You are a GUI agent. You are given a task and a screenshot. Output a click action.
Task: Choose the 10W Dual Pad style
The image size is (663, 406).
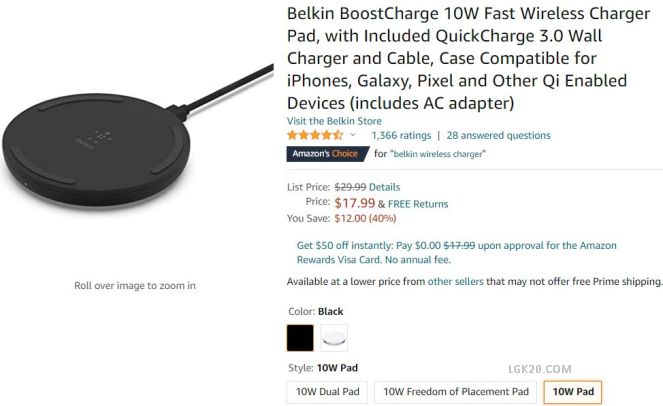[x=327, y=392]
